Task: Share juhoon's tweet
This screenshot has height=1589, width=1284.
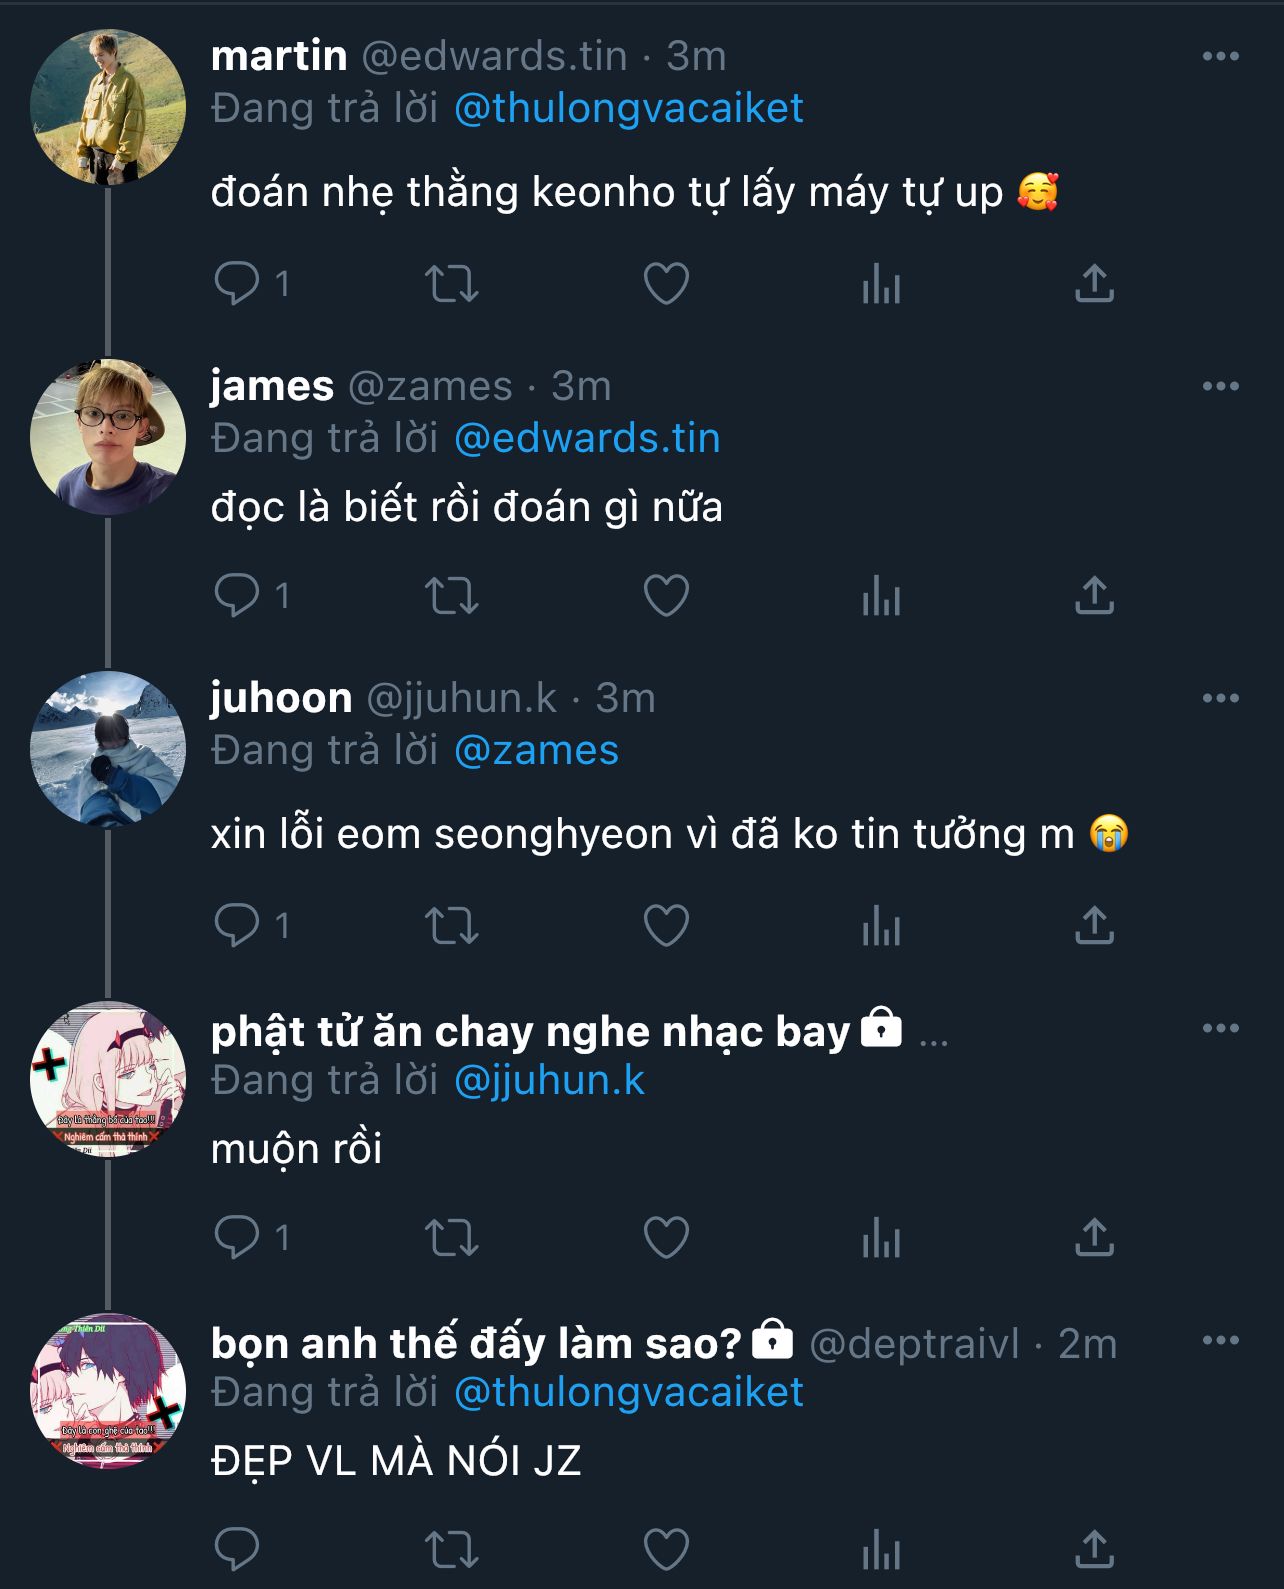Action: (1094, 926)
